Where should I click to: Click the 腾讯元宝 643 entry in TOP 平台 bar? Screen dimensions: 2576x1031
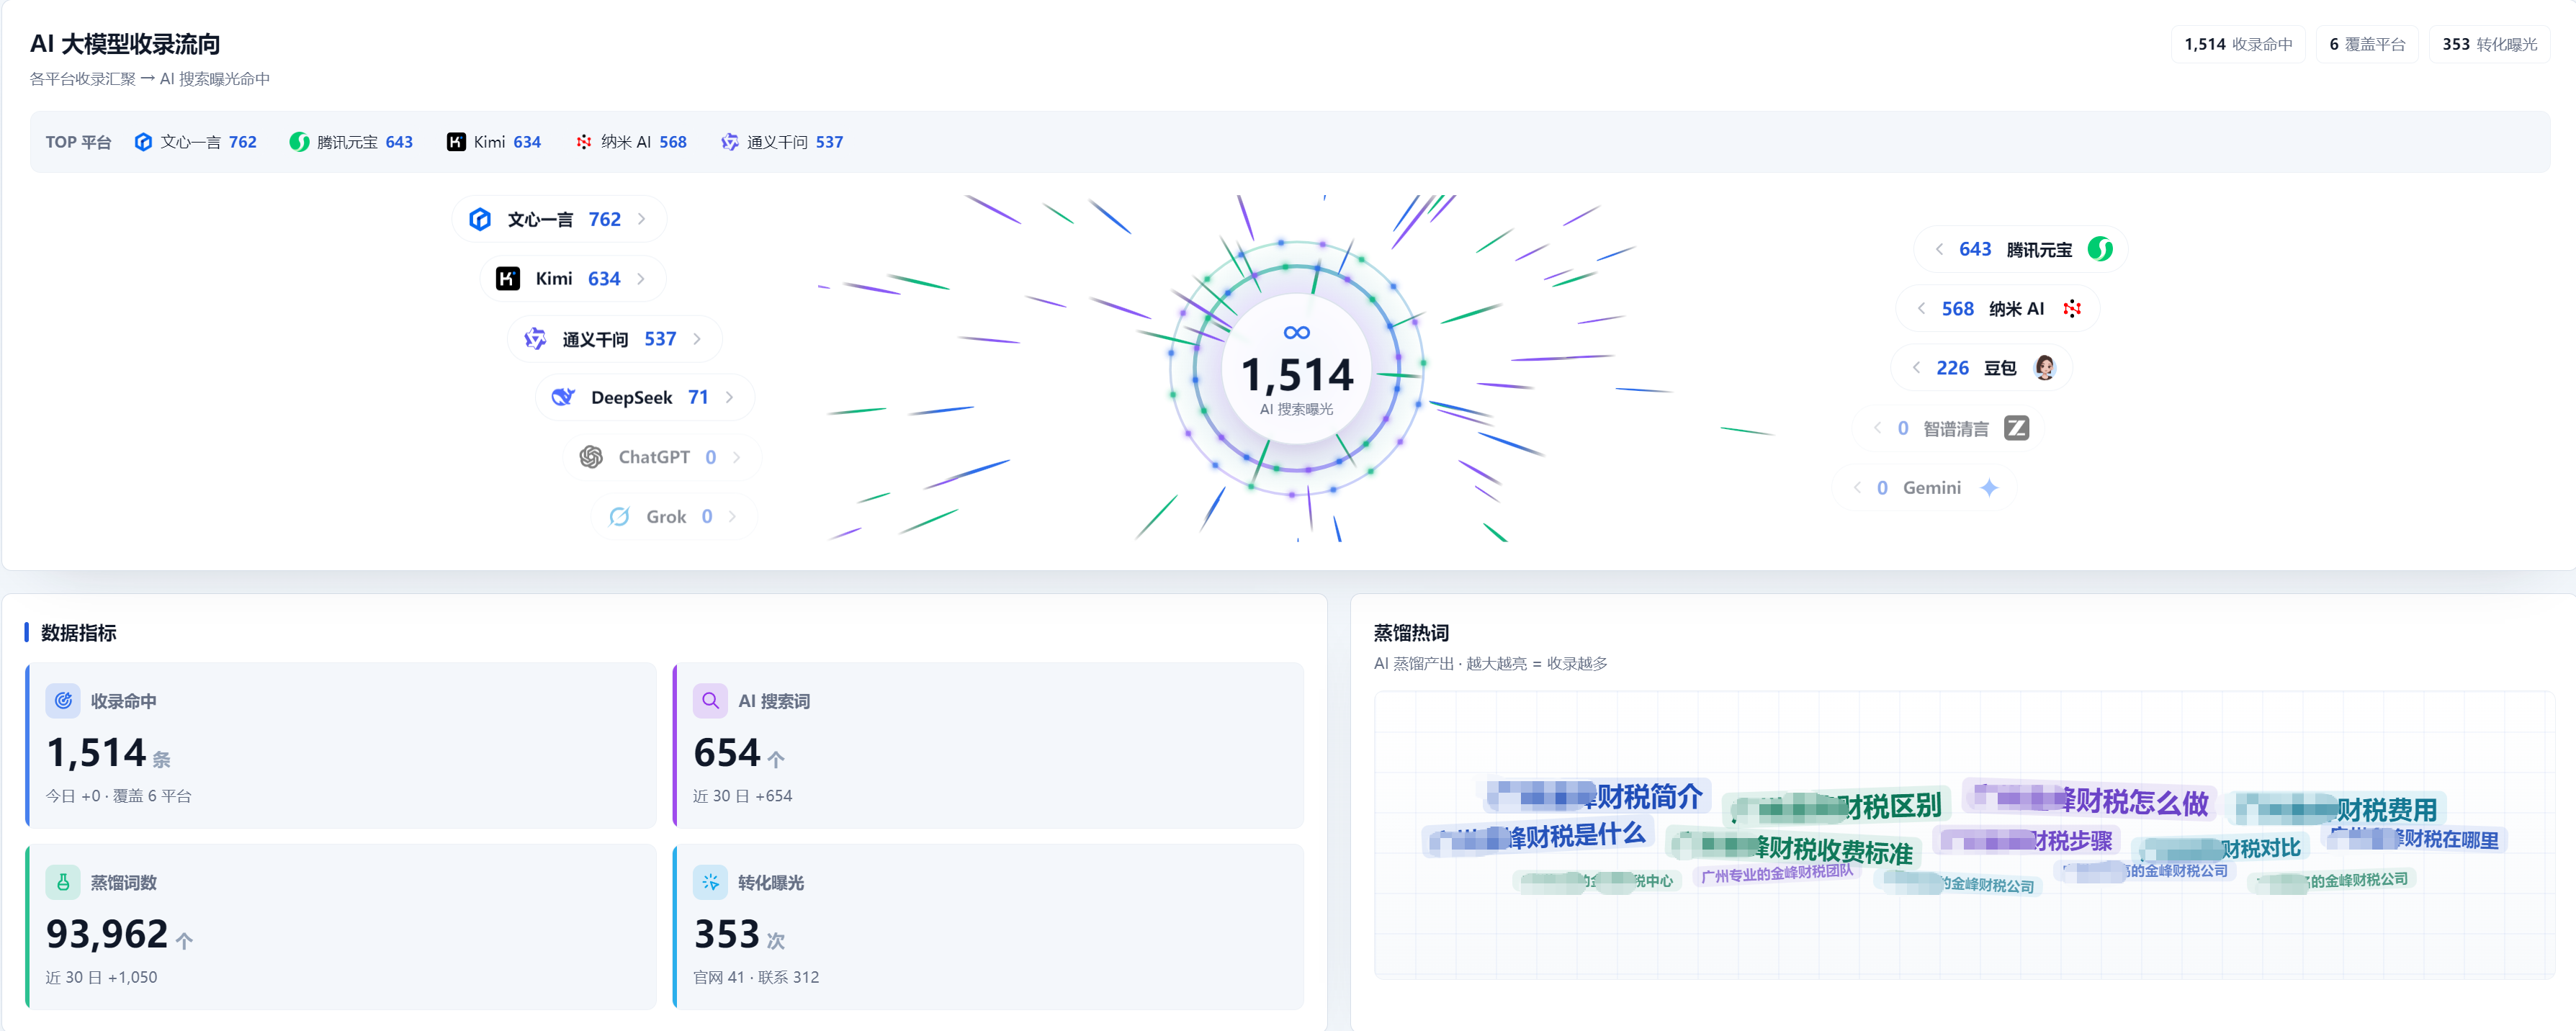(351, 142)
